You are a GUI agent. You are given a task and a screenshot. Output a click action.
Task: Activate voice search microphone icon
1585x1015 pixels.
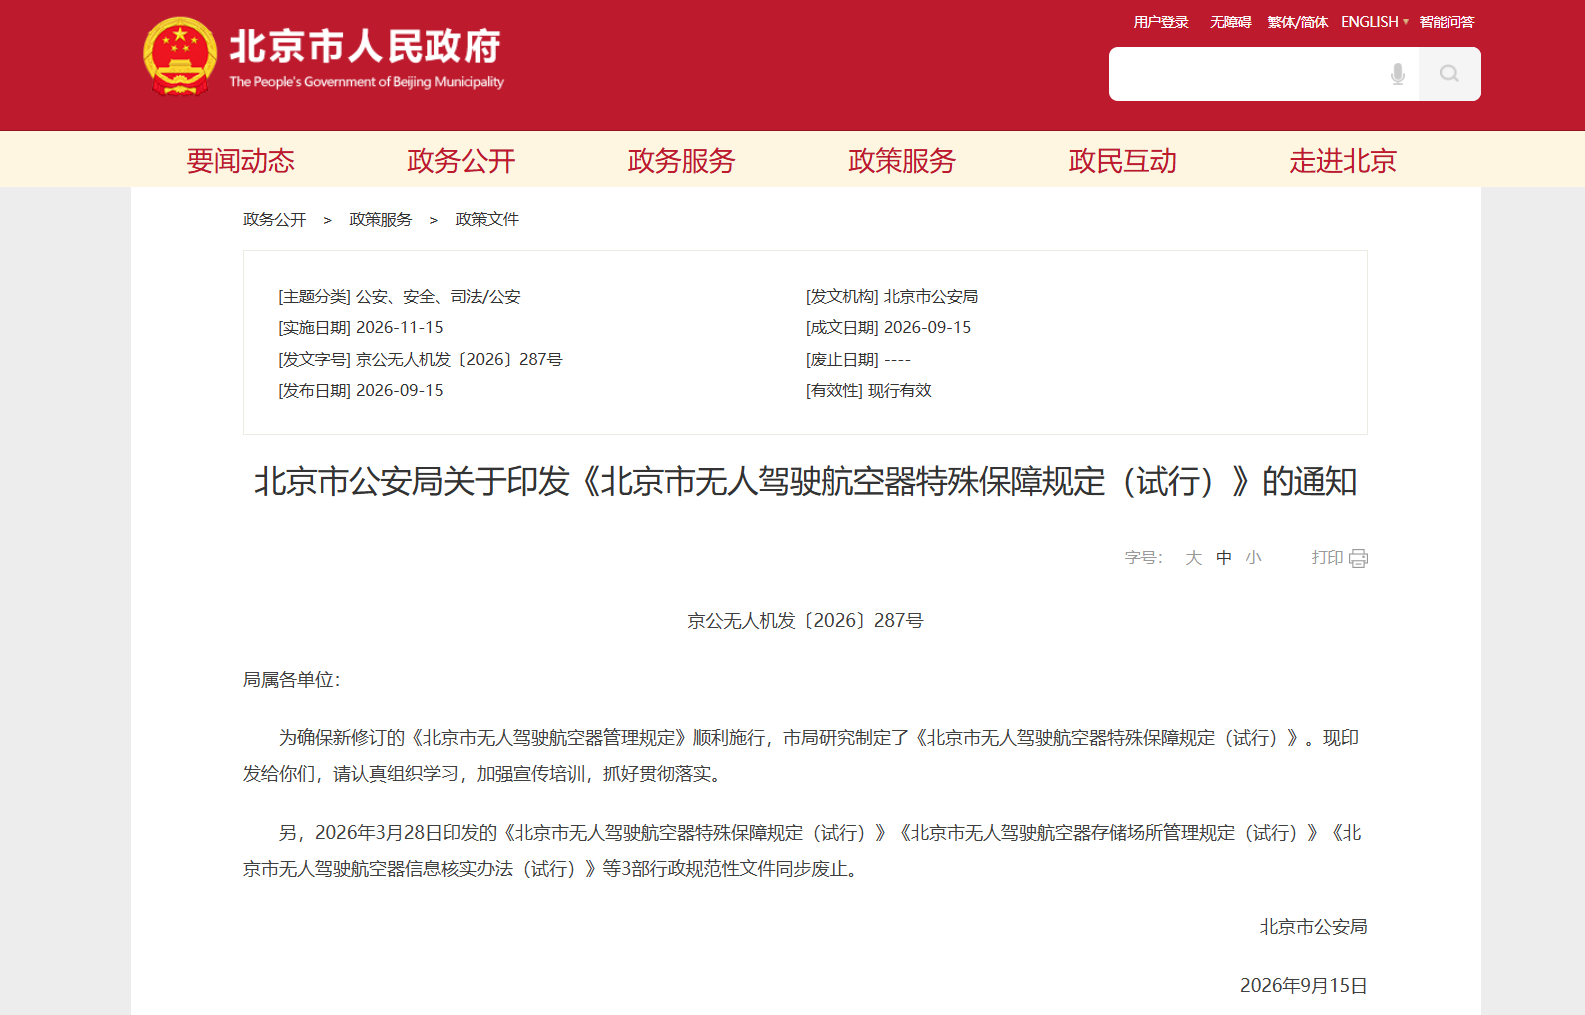1398,74
